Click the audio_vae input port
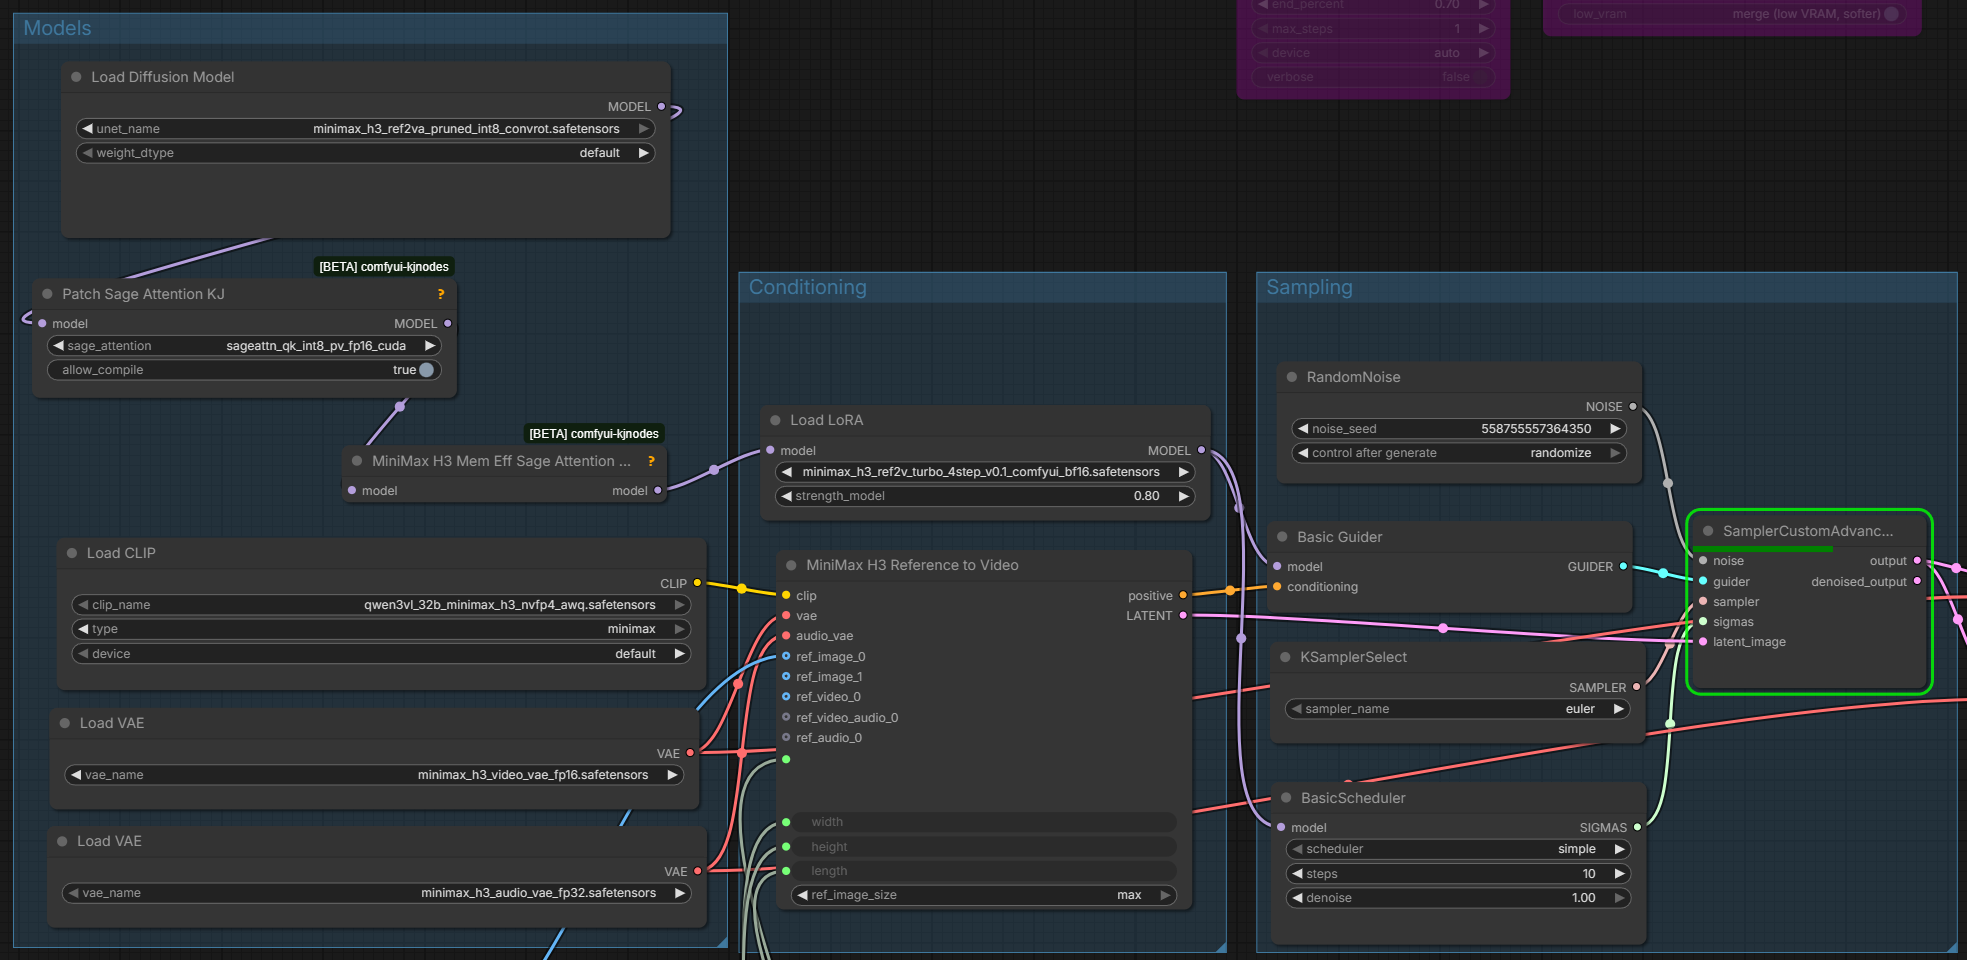The image size is (1967, 960). tap(786, 635)
